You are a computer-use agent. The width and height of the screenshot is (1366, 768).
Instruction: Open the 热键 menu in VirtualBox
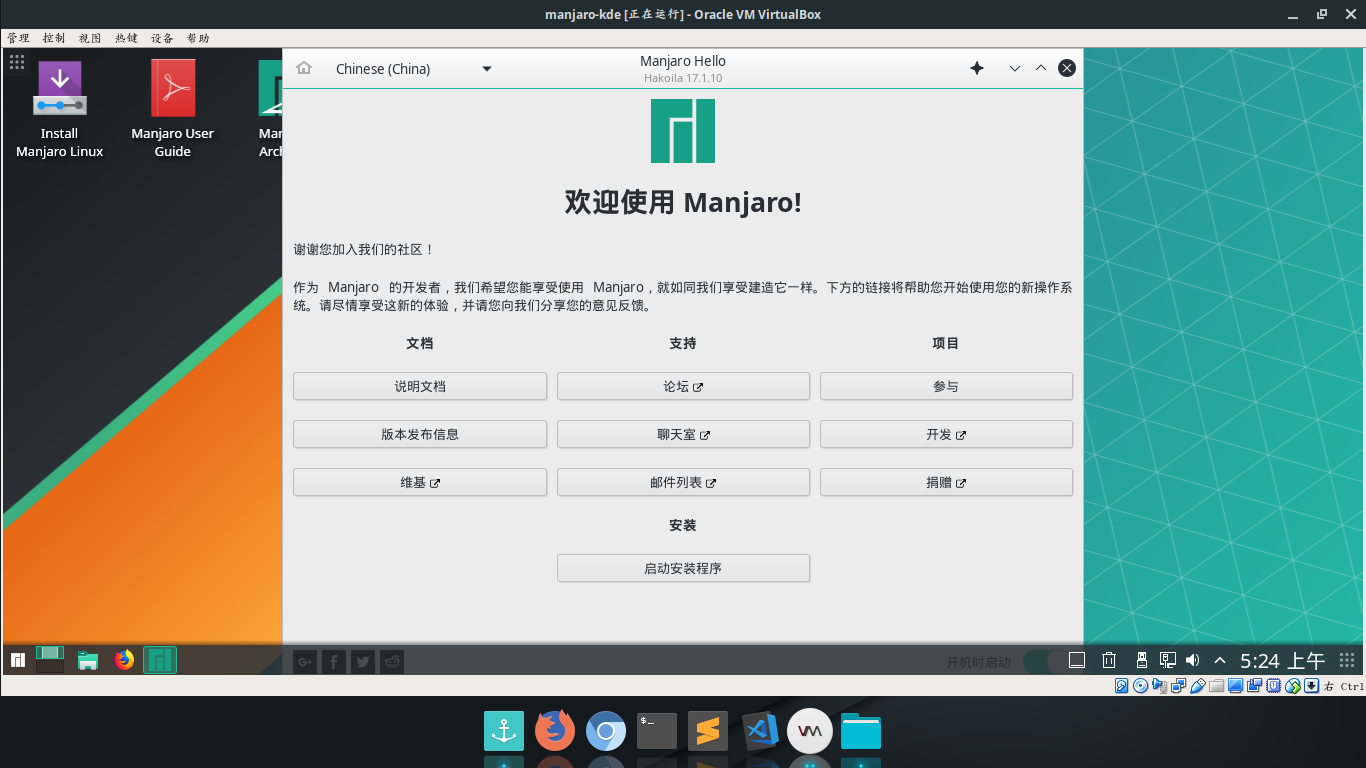[126, 38]
